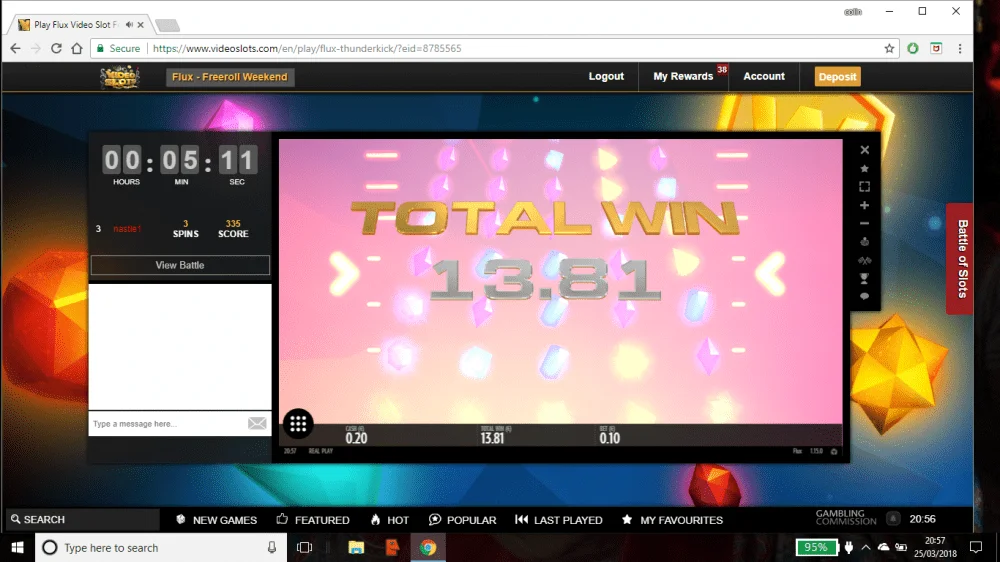Screen dimensions: 1000x562
Task: Click the Secure site info badge
Action: pos(119,48)
